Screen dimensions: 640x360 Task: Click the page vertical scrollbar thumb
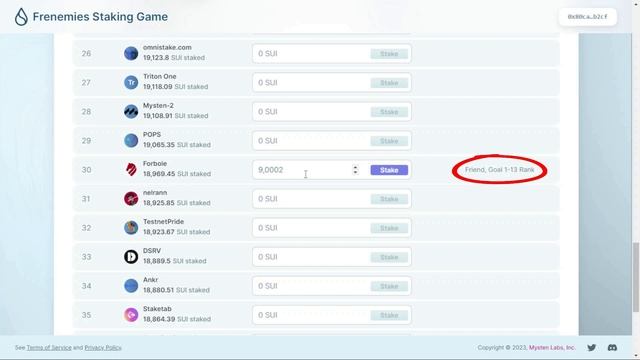pyautogui.click(x=636, y=277)
